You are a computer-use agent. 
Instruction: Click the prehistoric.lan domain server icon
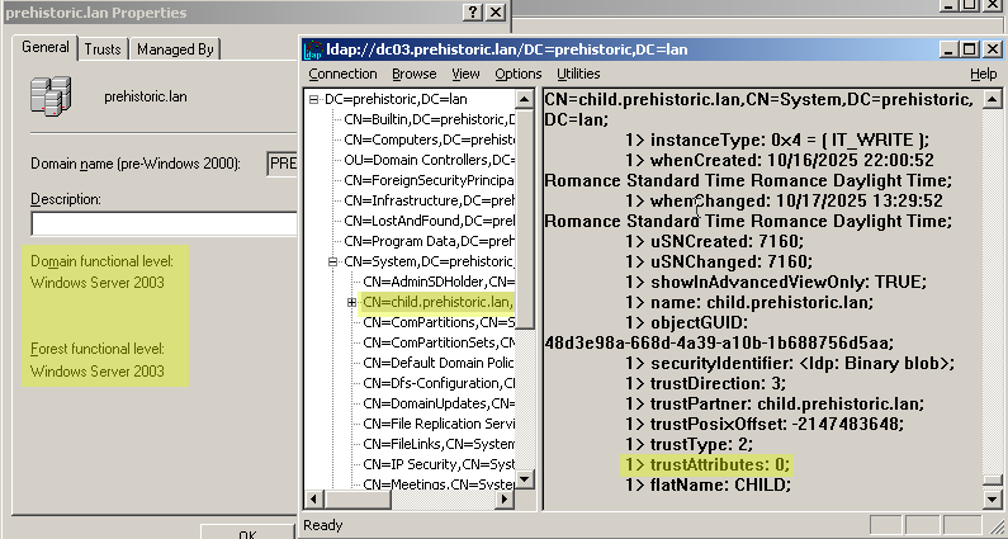point(51,96)
